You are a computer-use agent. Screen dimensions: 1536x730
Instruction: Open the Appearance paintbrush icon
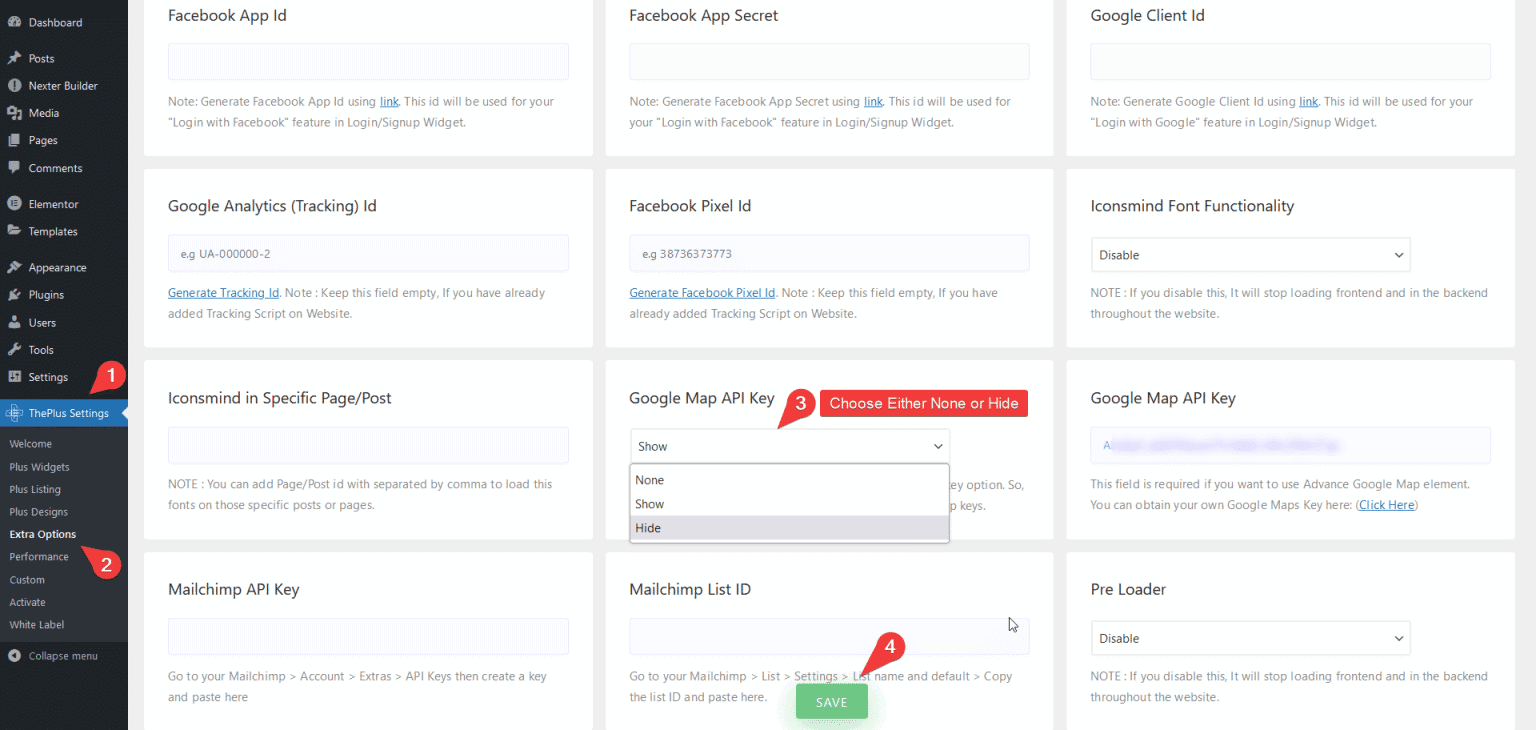tap(14, 267)
